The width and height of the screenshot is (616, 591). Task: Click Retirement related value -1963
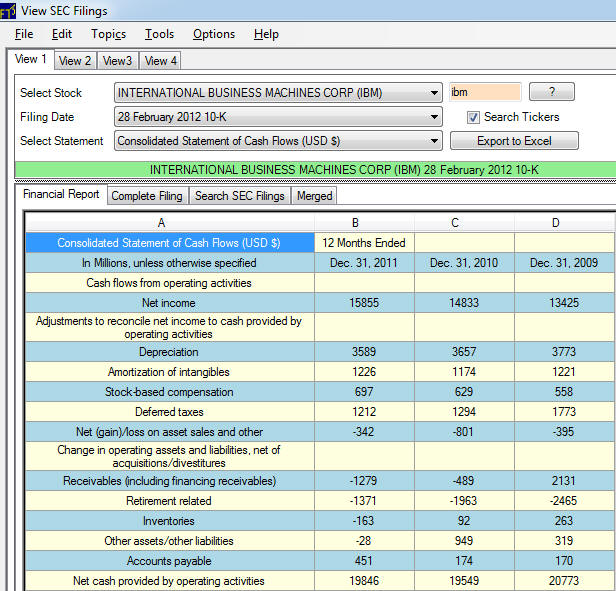pos(464,501)
